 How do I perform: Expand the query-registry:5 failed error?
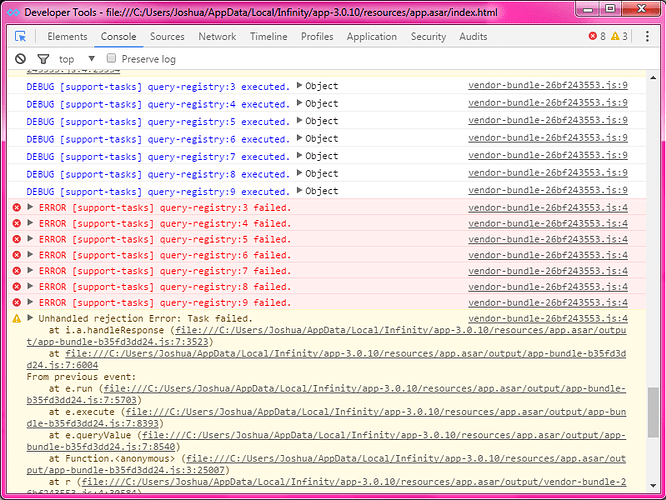click(x=30, y=239)
